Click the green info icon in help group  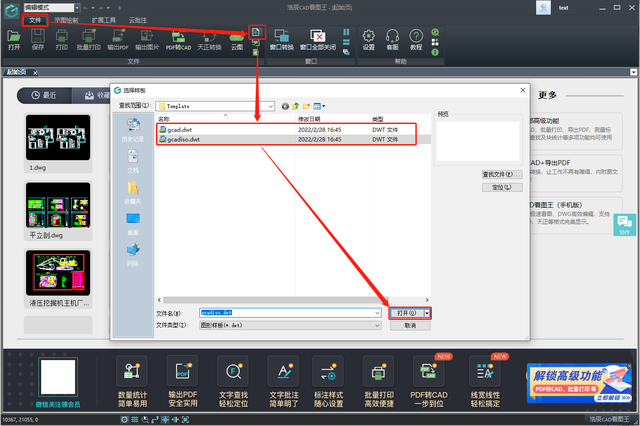[435, 52]
